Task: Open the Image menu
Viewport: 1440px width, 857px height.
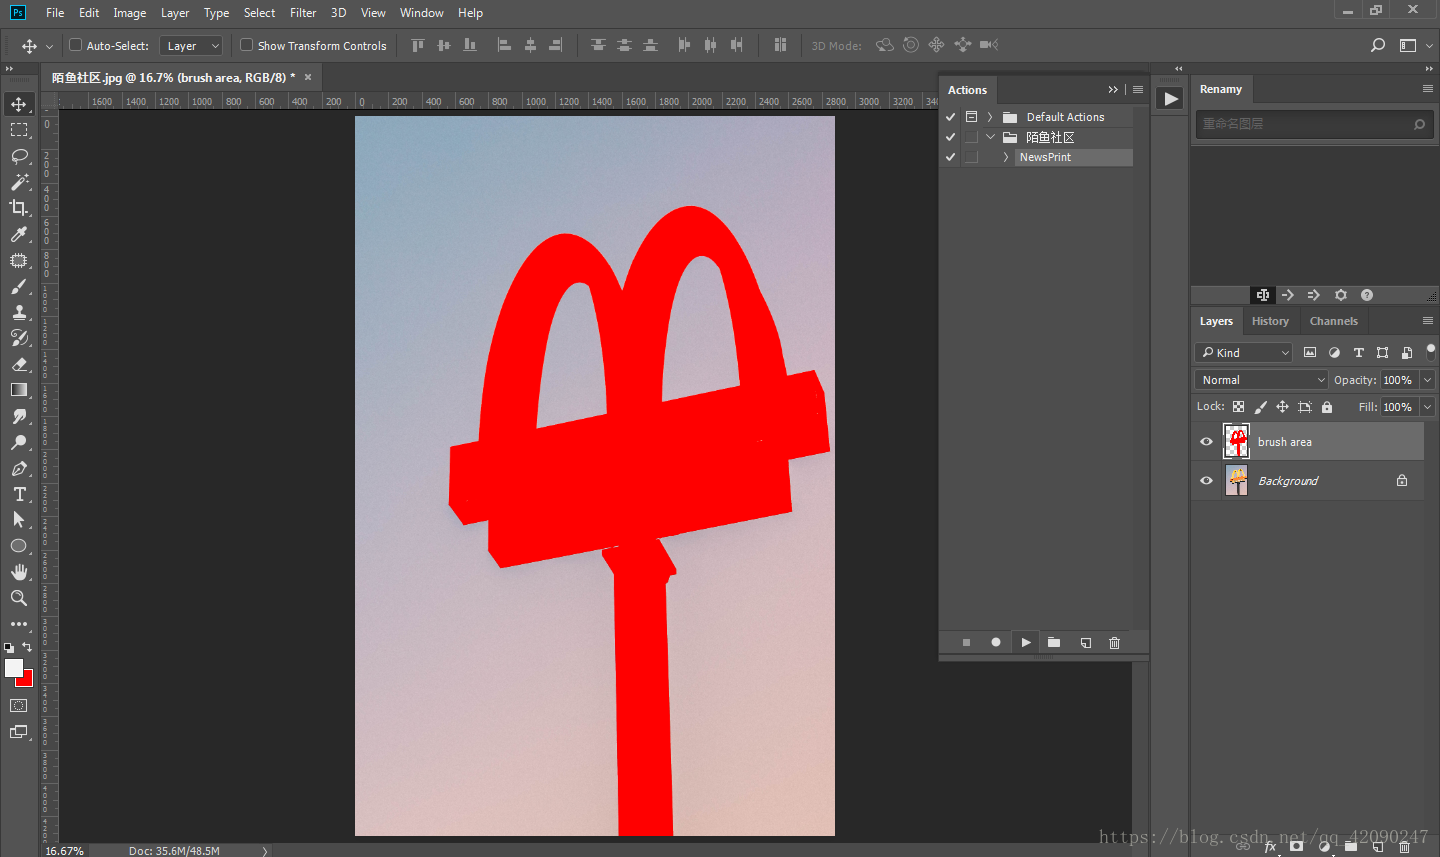Action: click(x=130, y=13)
